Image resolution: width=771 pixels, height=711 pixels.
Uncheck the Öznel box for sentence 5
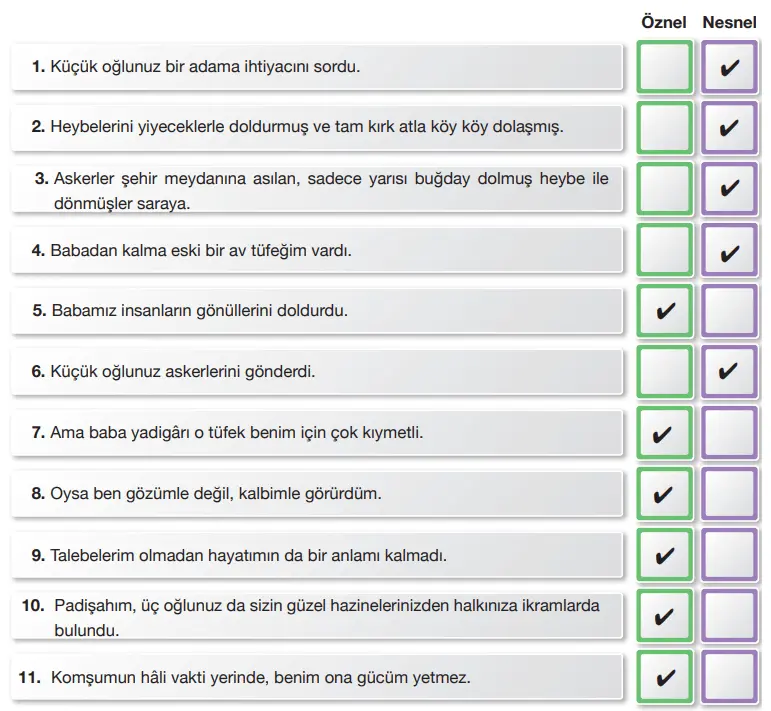(x=664, y=311)
